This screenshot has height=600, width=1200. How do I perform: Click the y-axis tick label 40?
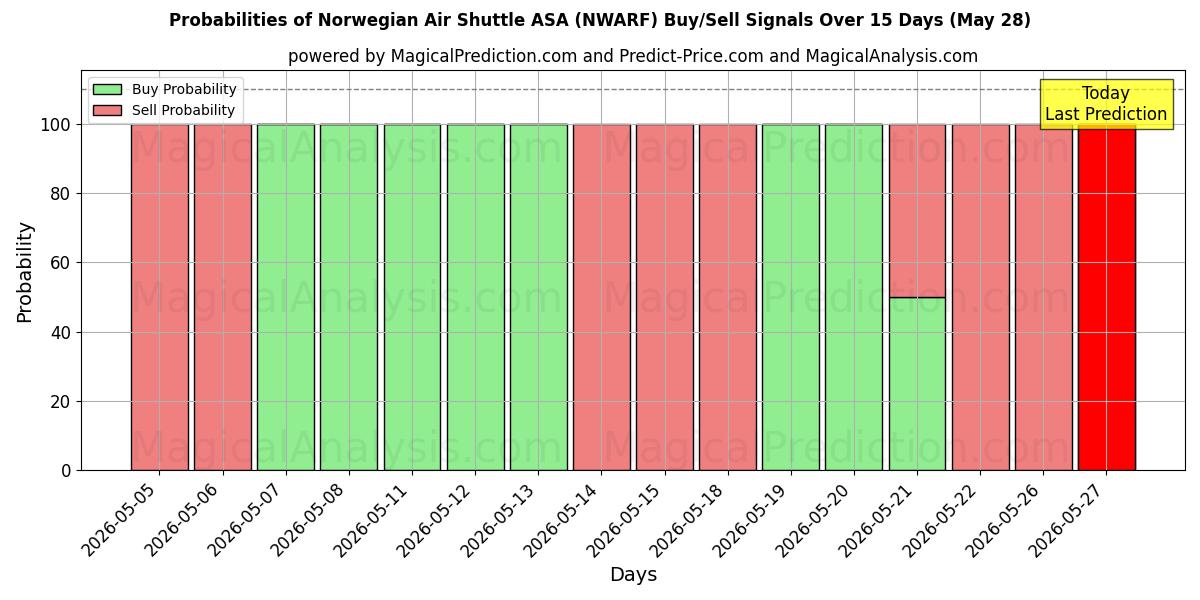pyautogui.click(x=61, y=332)
